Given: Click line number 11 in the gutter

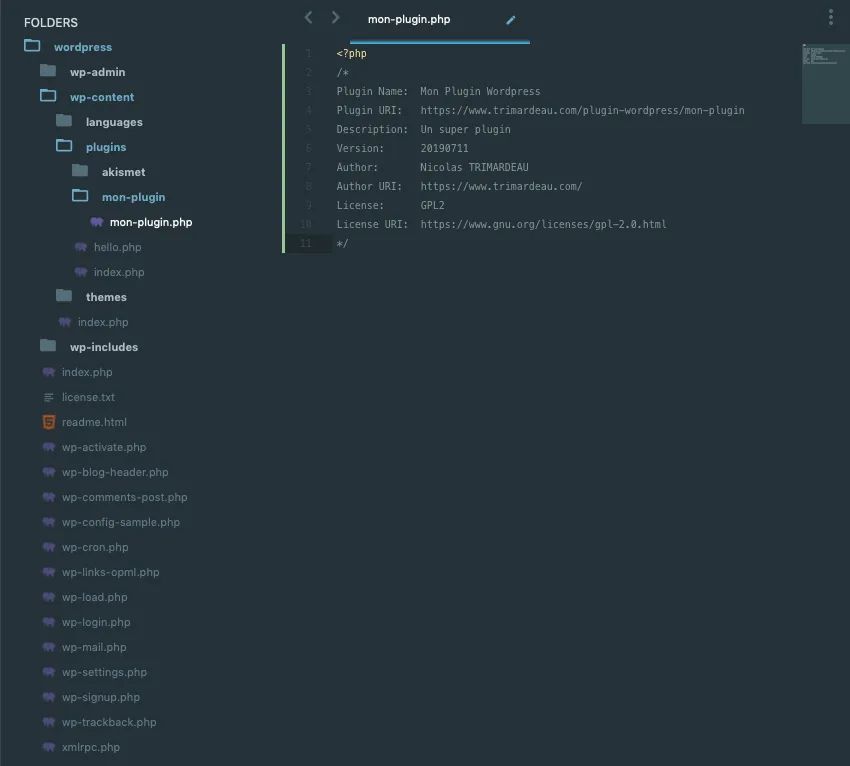Looking at the screenshot, I should point(306,243).
